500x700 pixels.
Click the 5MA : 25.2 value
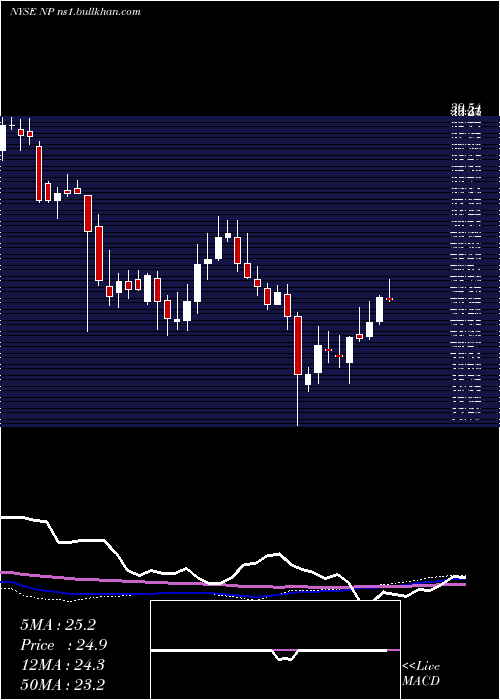(58, 625)
